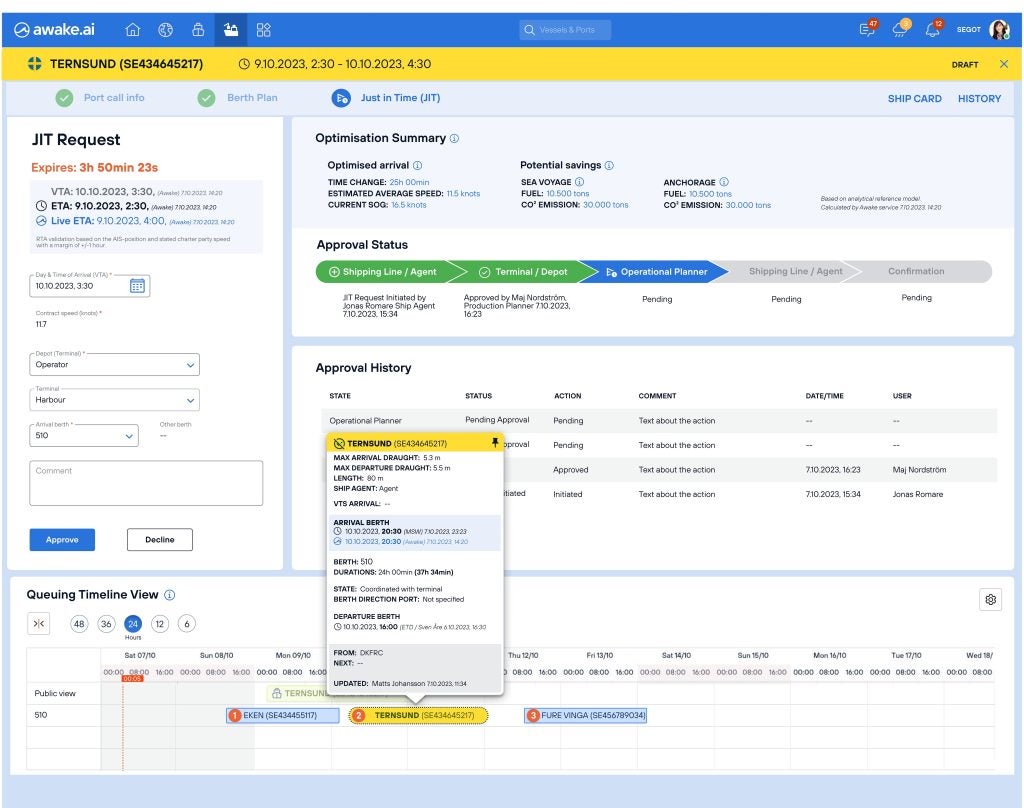The height and width of the screenshot is (808, 1024).
Task: Click the Approve button
Action: [62, 540]
